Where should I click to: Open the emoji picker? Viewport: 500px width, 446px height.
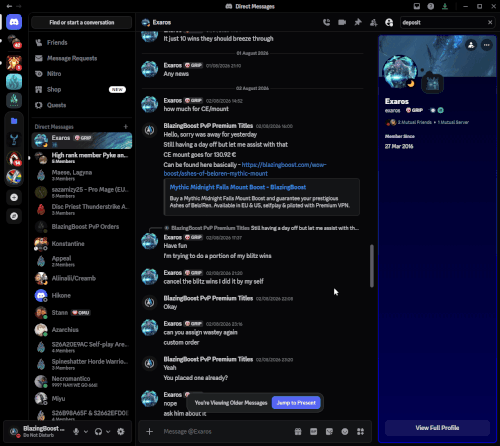click(x=345, y=432)
